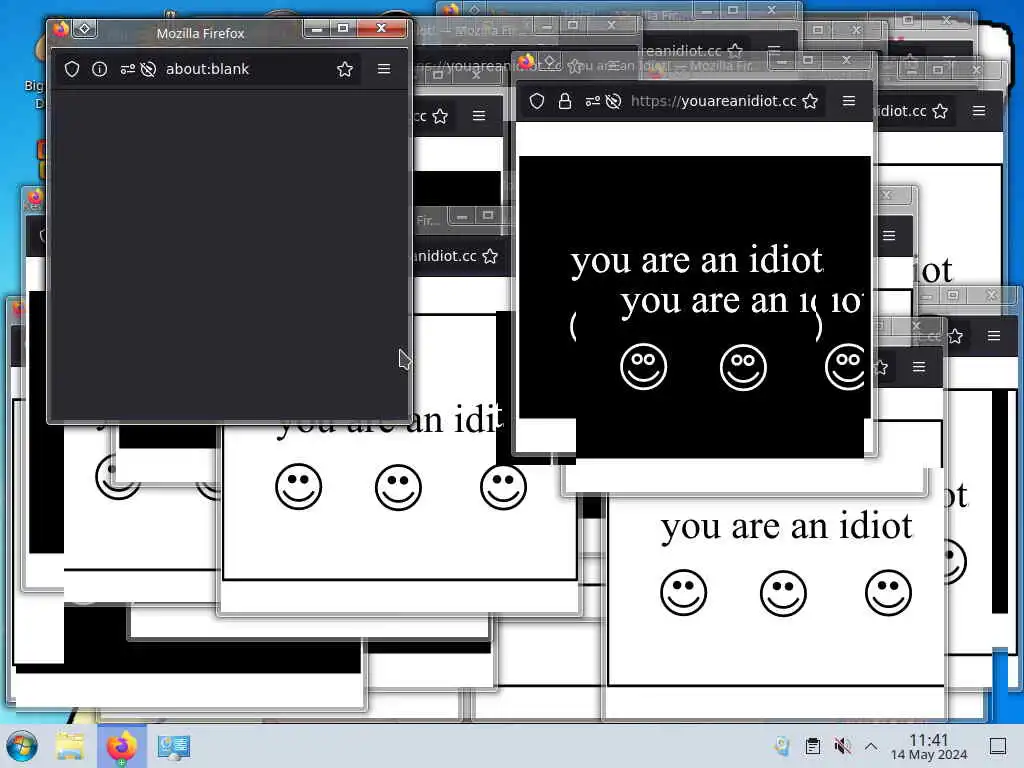Open hamburger menu in front https://youareanidiot.cc window

[849, 101]
